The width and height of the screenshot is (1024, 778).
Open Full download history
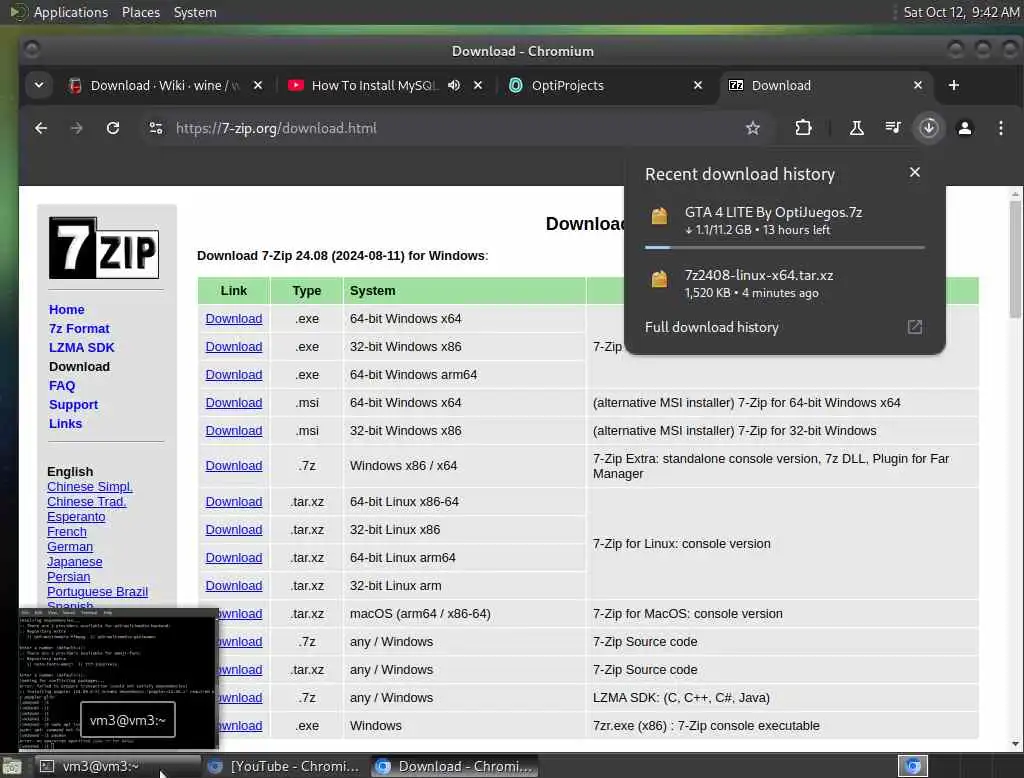(712, 327)
